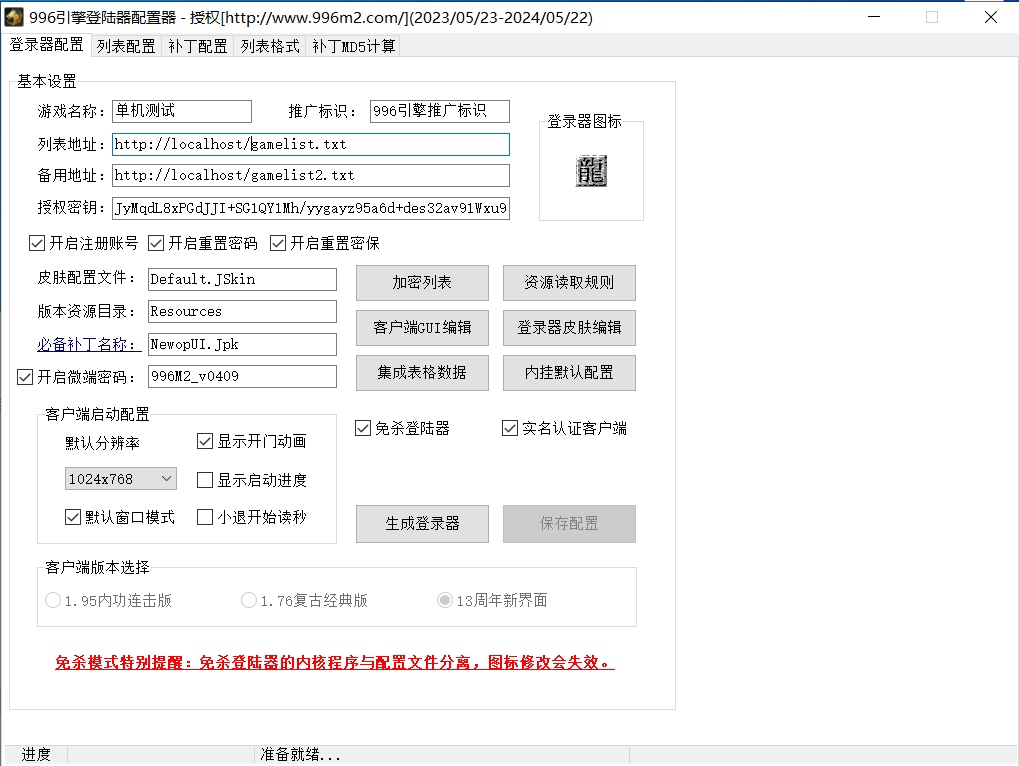Click the 加密列表 button
This screenshot has width=1019, height=766.
[x=422, y=283]
